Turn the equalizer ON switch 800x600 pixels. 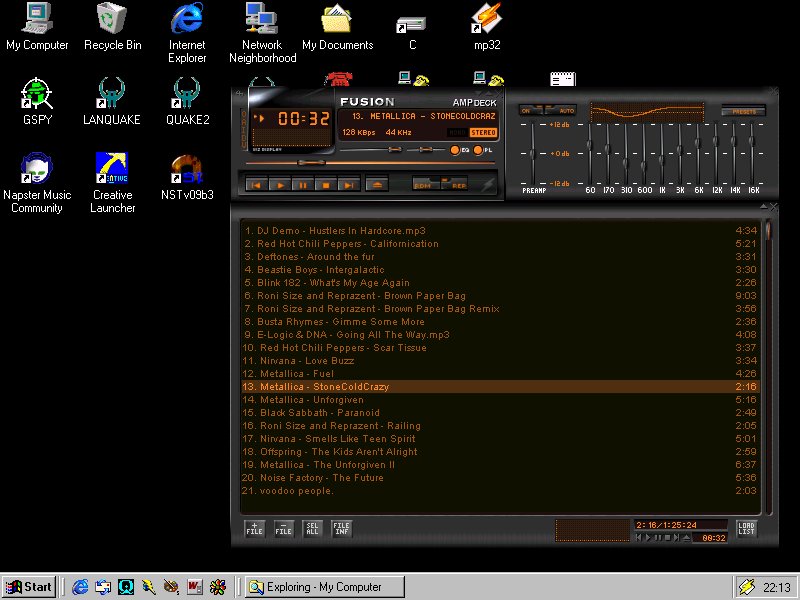click(x=528, y=111)
